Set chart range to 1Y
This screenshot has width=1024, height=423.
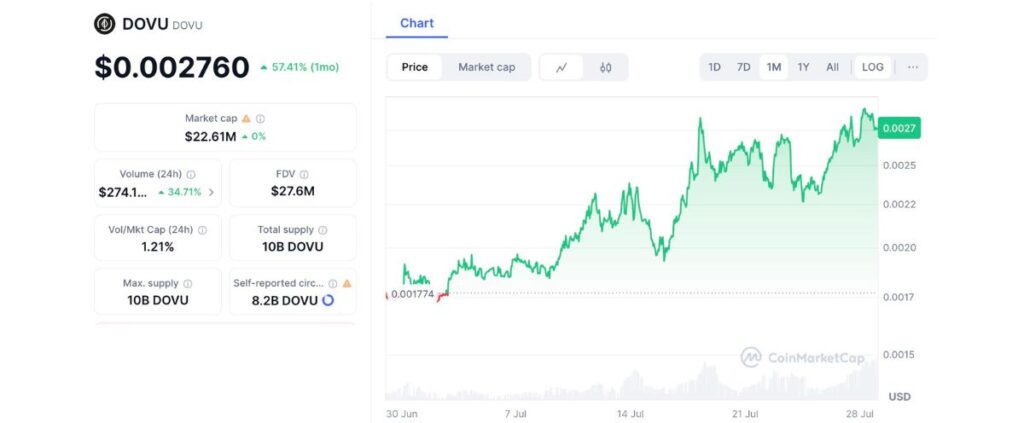[803, 67]
